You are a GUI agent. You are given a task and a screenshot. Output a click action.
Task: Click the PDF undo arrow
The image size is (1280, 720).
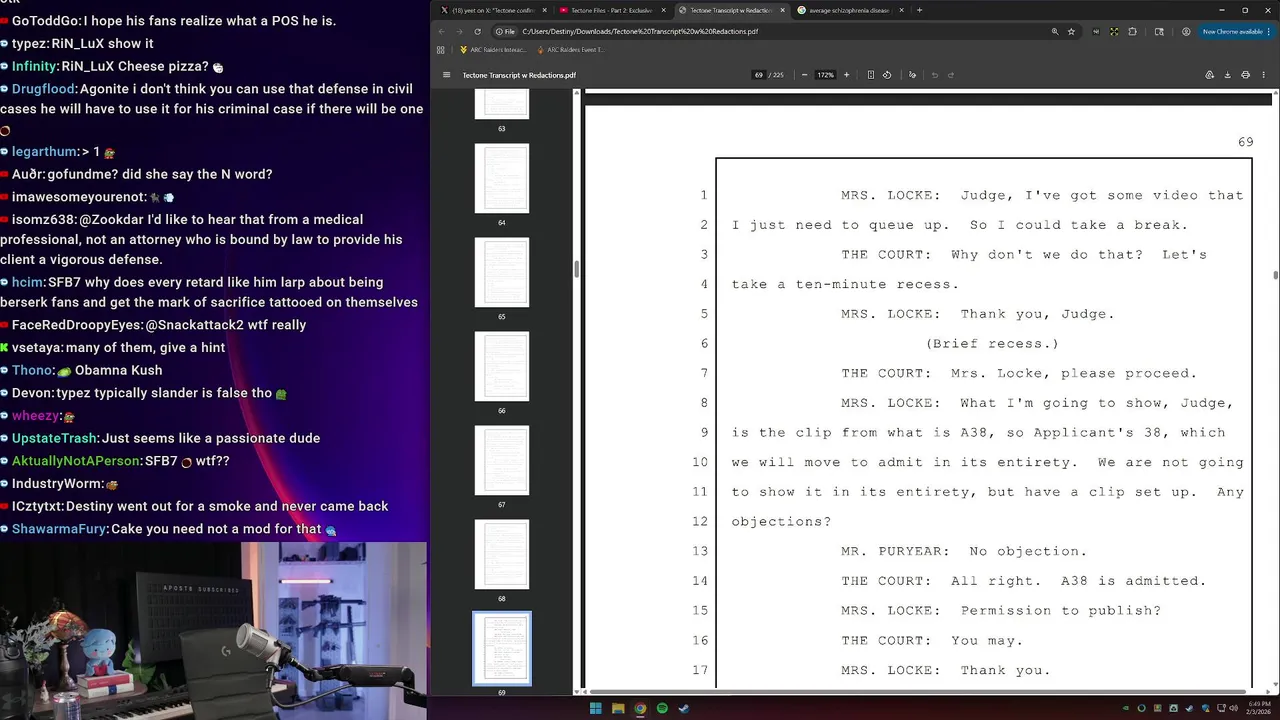934,75
